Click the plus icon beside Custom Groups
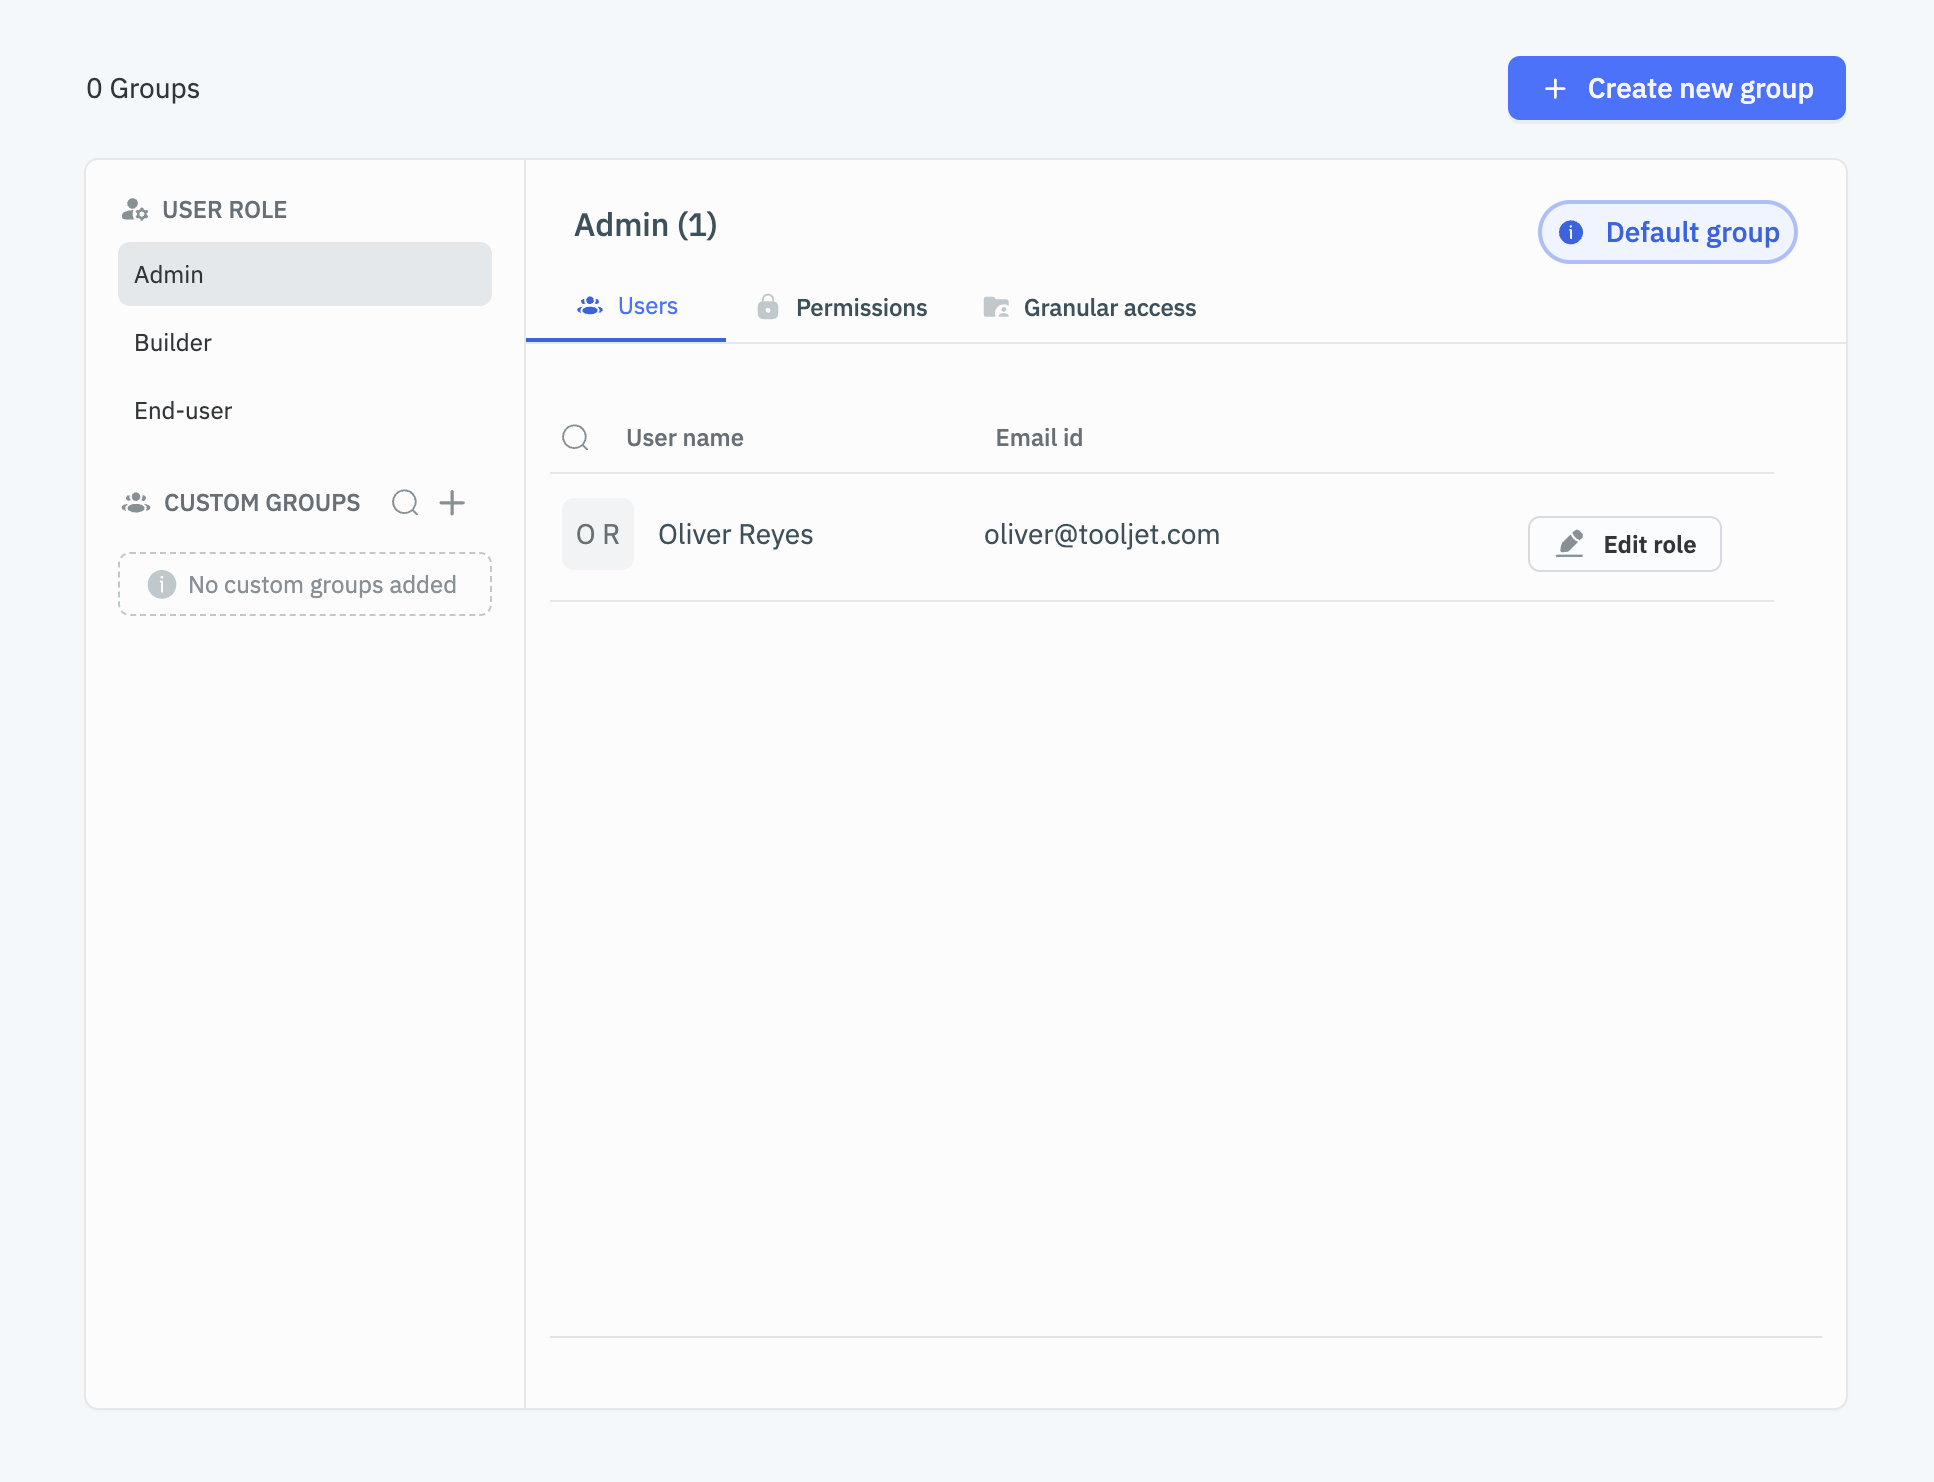 point(452,502)
